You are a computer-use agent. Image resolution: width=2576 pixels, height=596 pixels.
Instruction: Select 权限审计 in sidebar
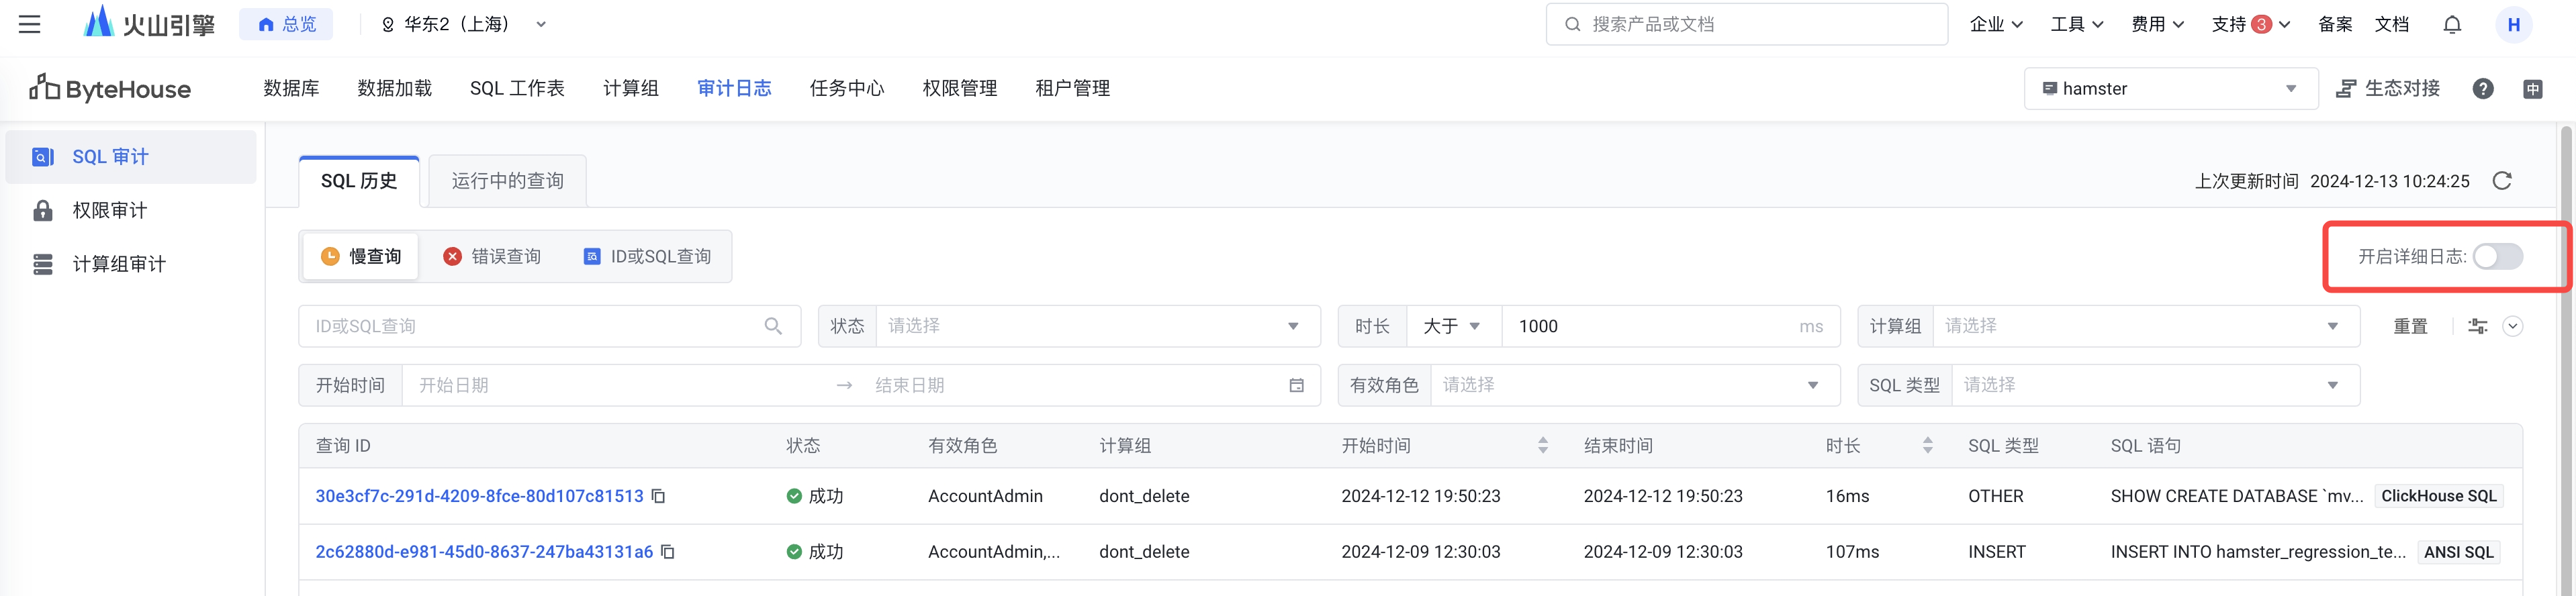click(130, 211)
